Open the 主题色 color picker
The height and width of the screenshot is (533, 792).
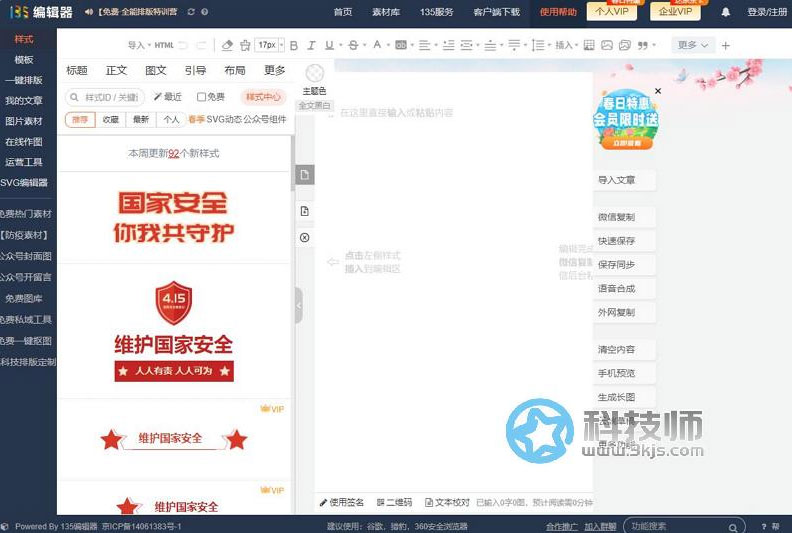314,74
